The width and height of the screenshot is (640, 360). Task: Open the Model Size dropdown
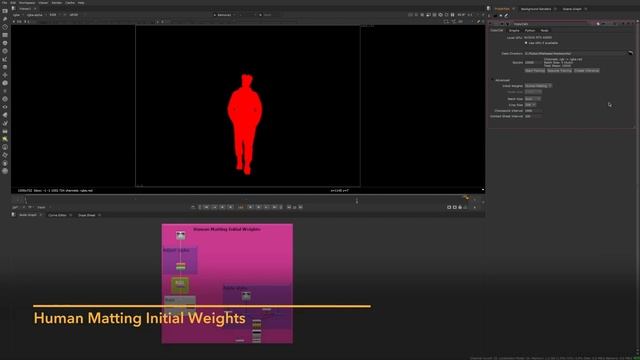click(x=533, y=92)
